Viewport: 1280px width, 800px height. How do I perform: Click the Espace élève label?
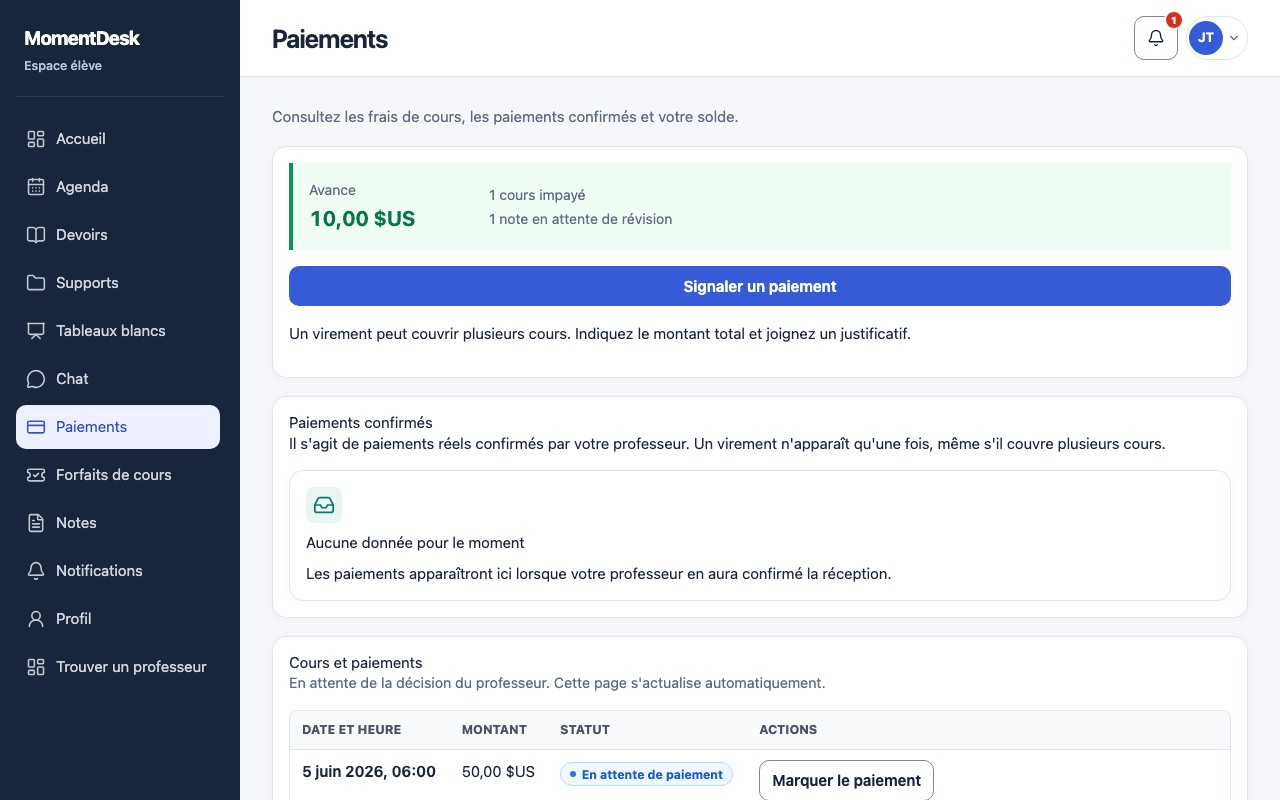coord(63,66)
